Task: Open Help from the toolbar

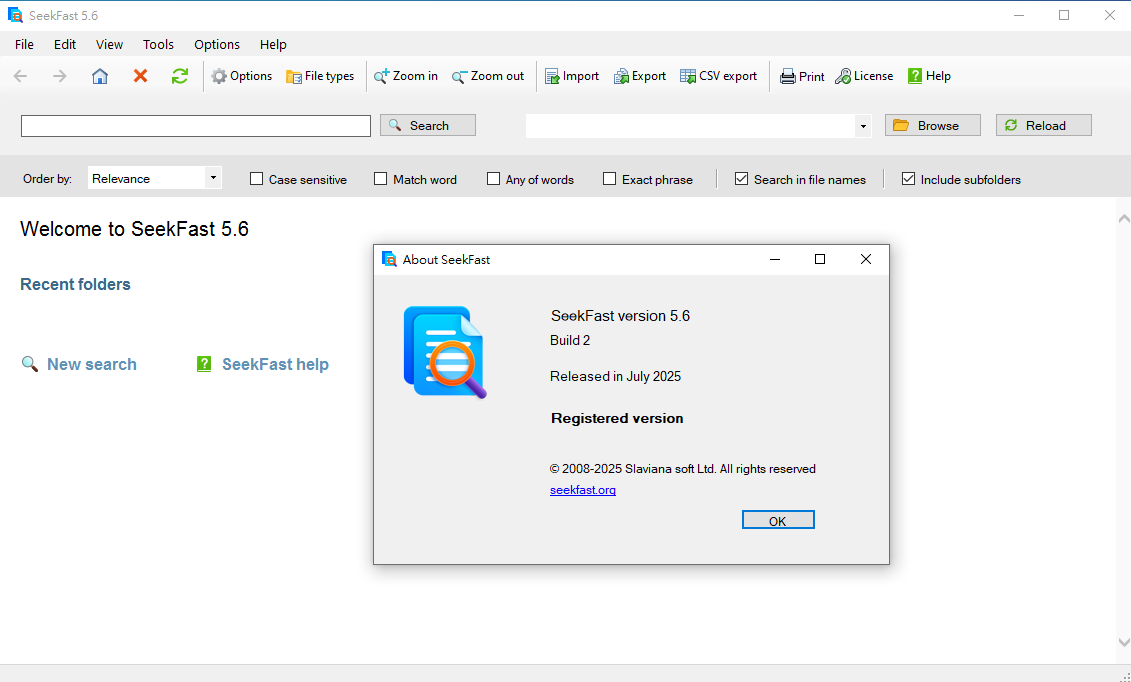Action: click(929, 76)
